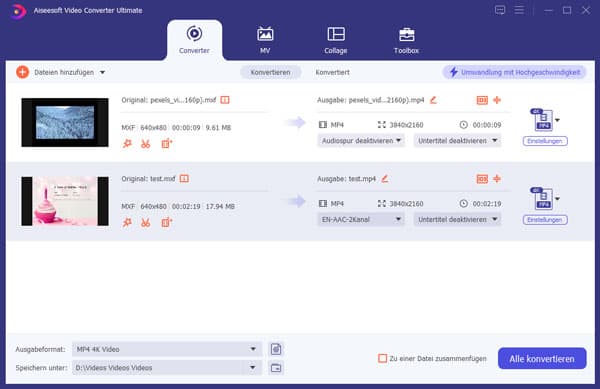Open enhance video icon for test.mxf

pos(166,223)
